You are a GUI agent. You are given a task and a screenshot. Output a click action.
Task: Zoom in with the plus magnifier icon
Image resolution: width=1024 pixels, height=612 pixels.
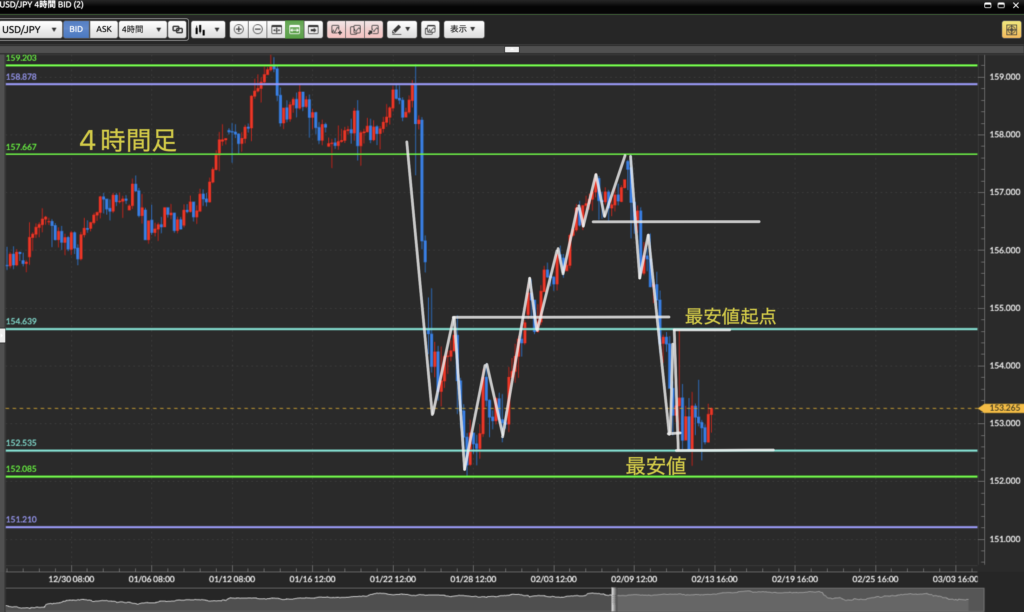point(238,30)
